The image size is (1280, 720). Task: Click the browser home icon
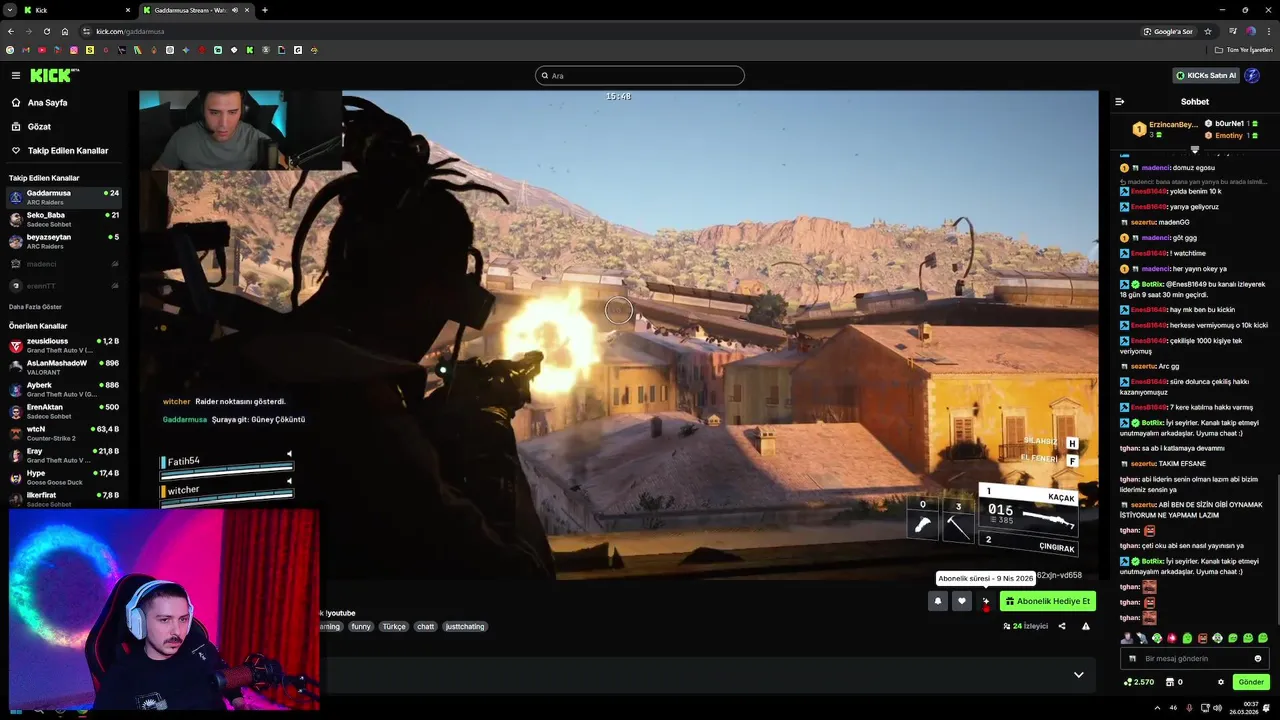tap(65, 31)
